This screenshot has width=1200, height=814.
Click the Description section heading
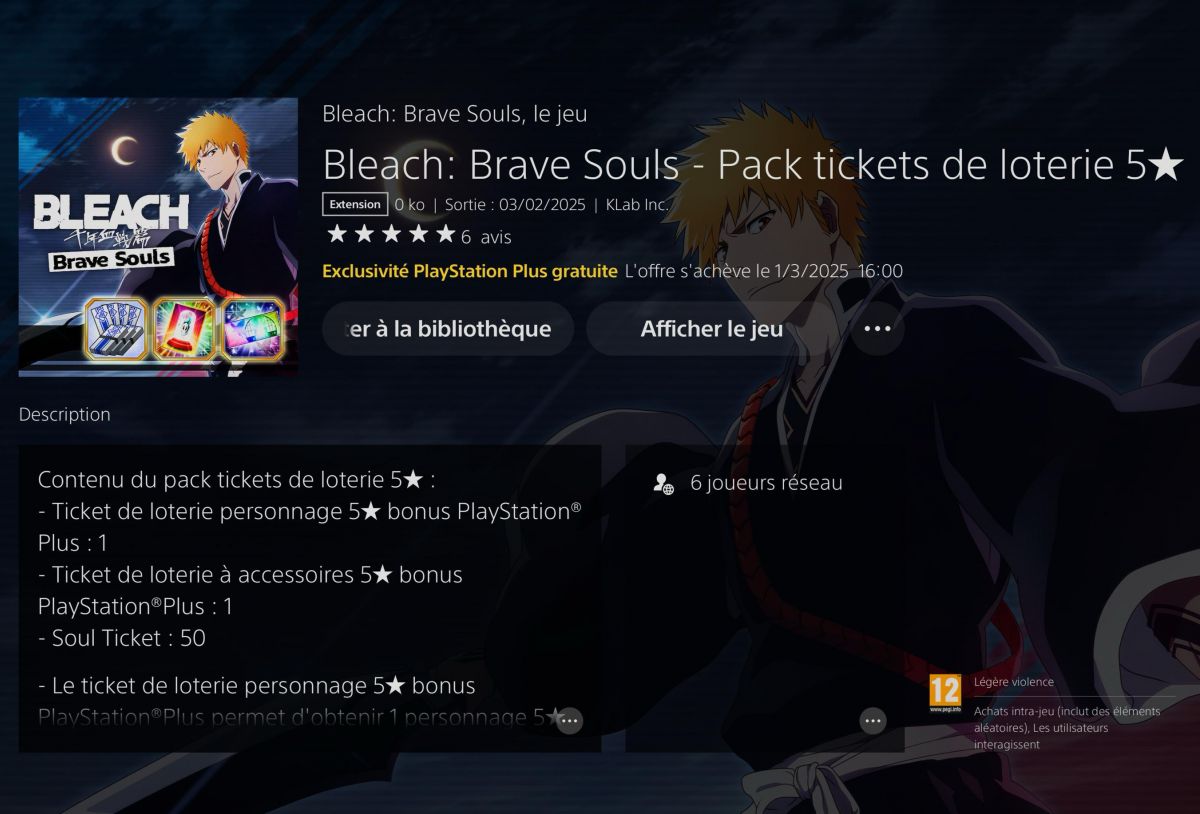[x=65, y=414]
